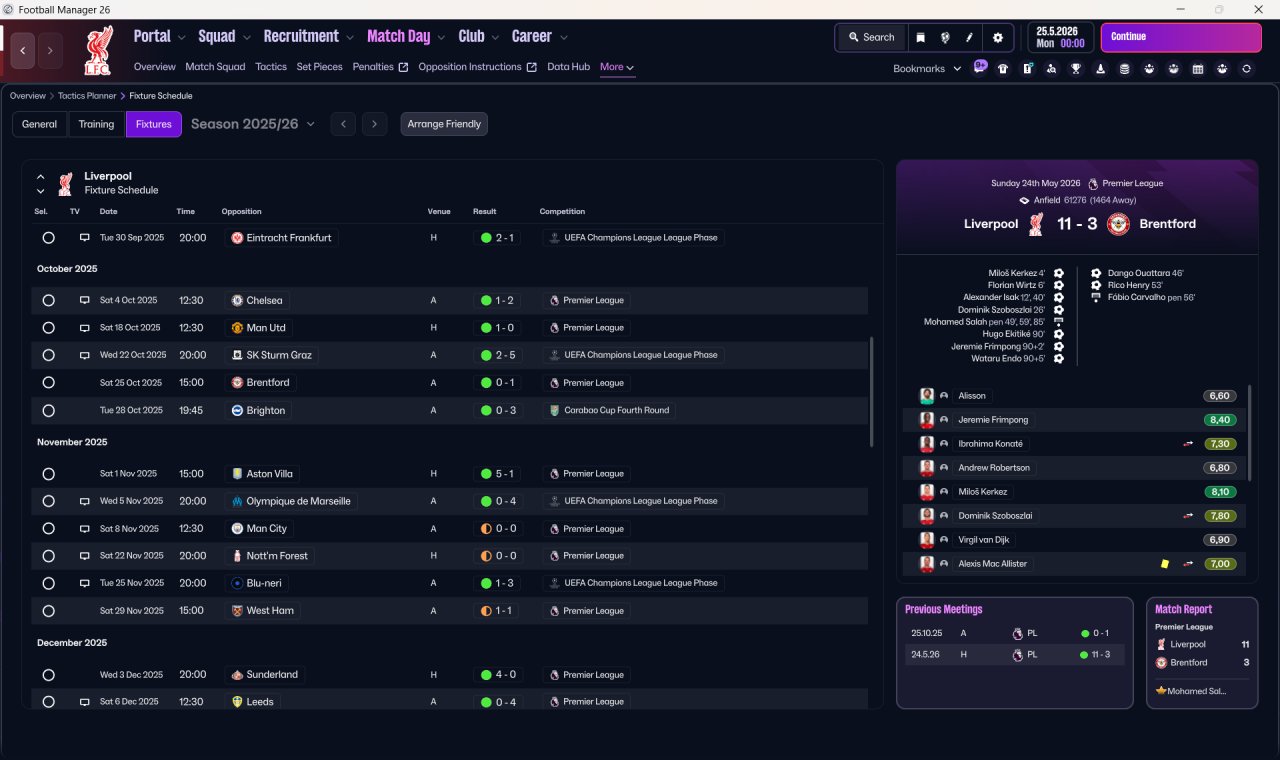The height and width of the screenshot is (760, 1280).
Task: Click the Olympique de Marseille club badge
Action: 237,501
